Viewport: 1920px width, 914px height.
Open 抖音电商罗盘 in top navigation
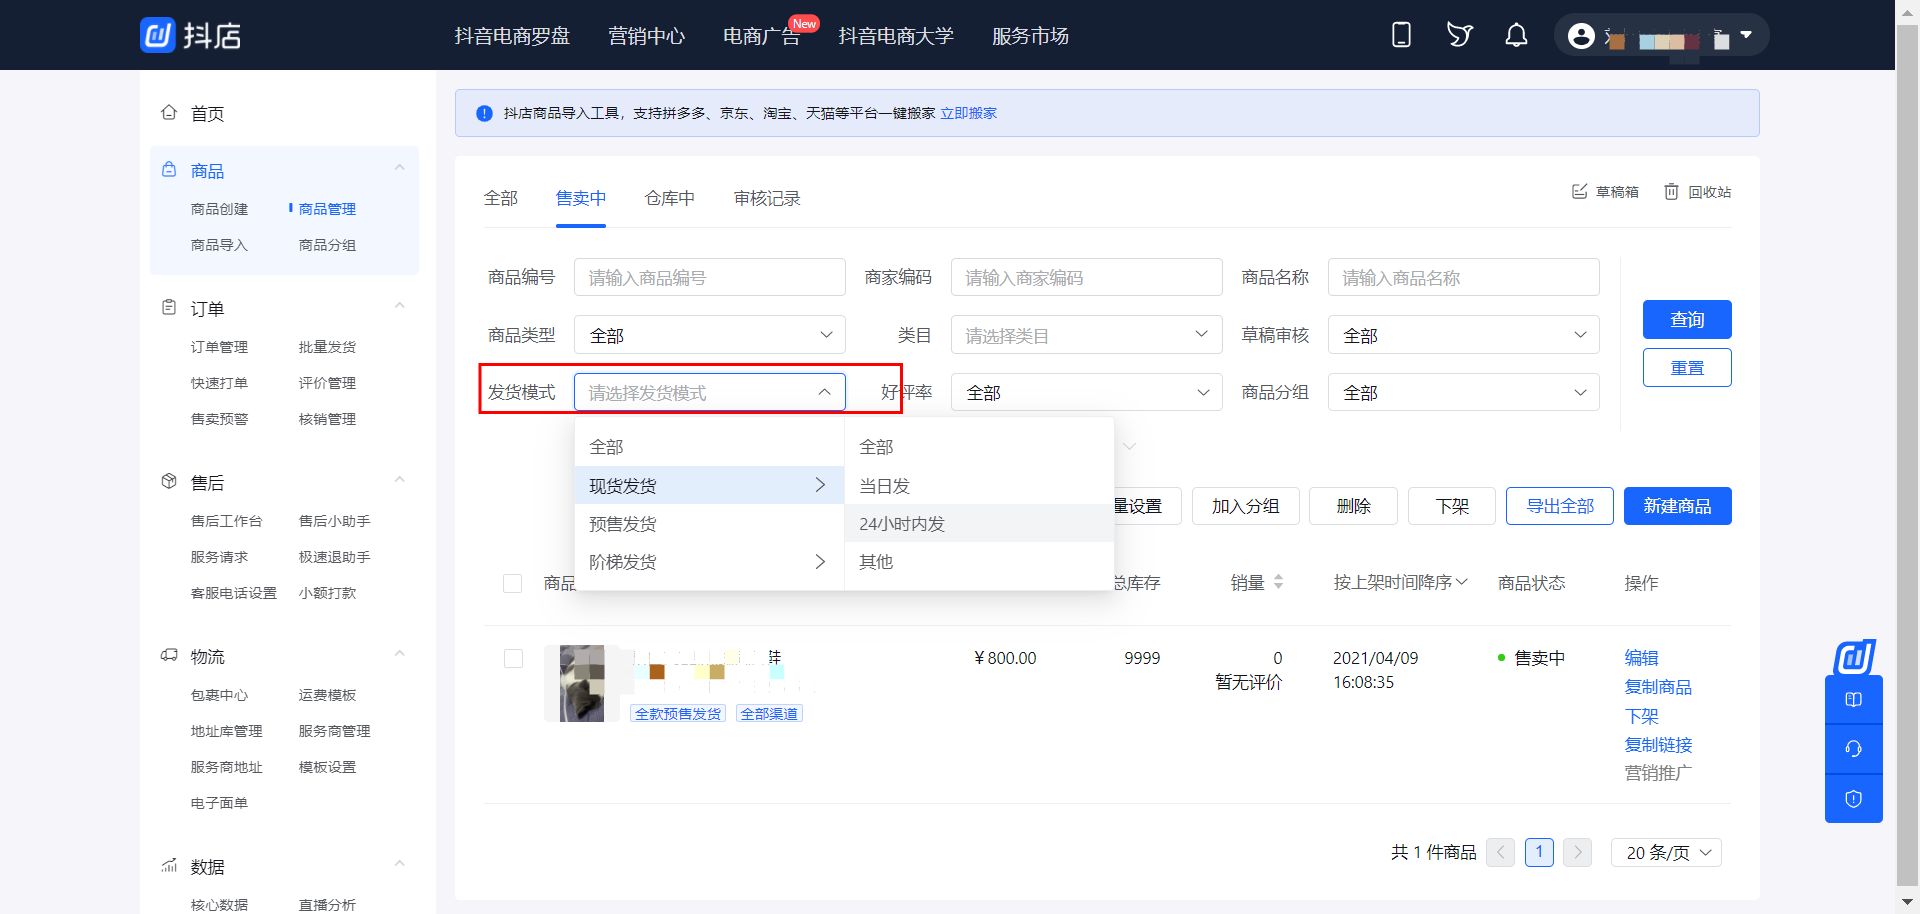(x=512, y=36)
